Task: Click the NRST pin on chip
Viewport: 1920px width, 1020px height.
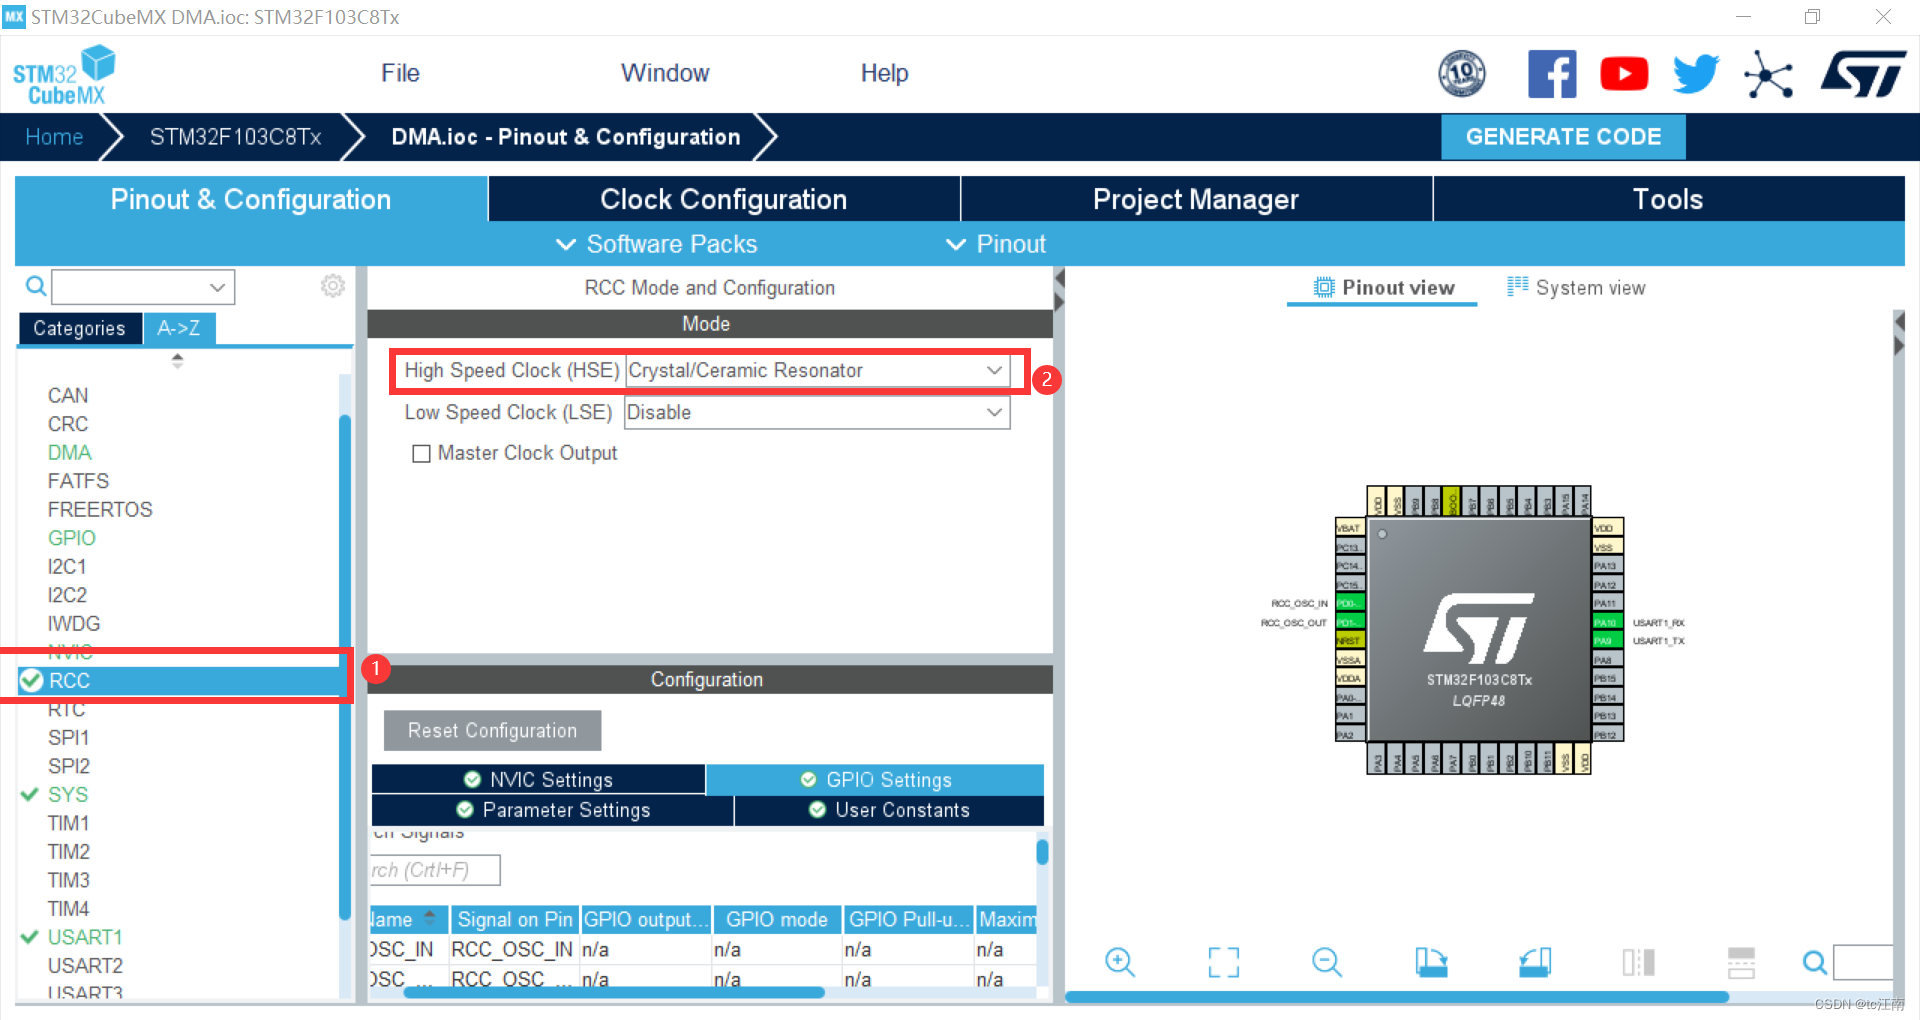Action: pyautogui.click(x=1350, y=641)
